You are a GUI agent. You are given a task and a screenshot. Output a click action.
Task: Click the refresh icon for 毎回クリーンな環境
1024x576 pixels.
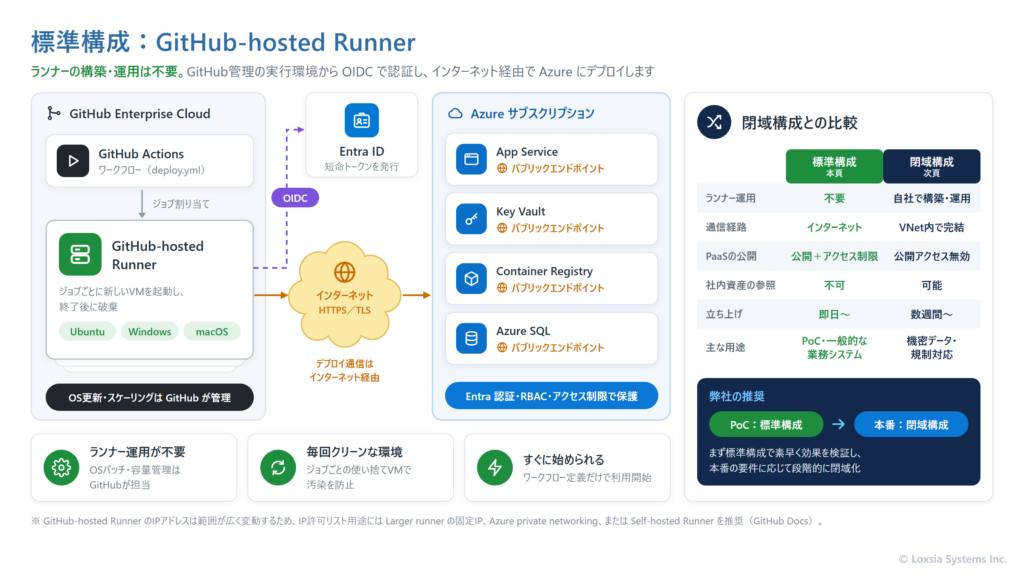coord(278,468)
